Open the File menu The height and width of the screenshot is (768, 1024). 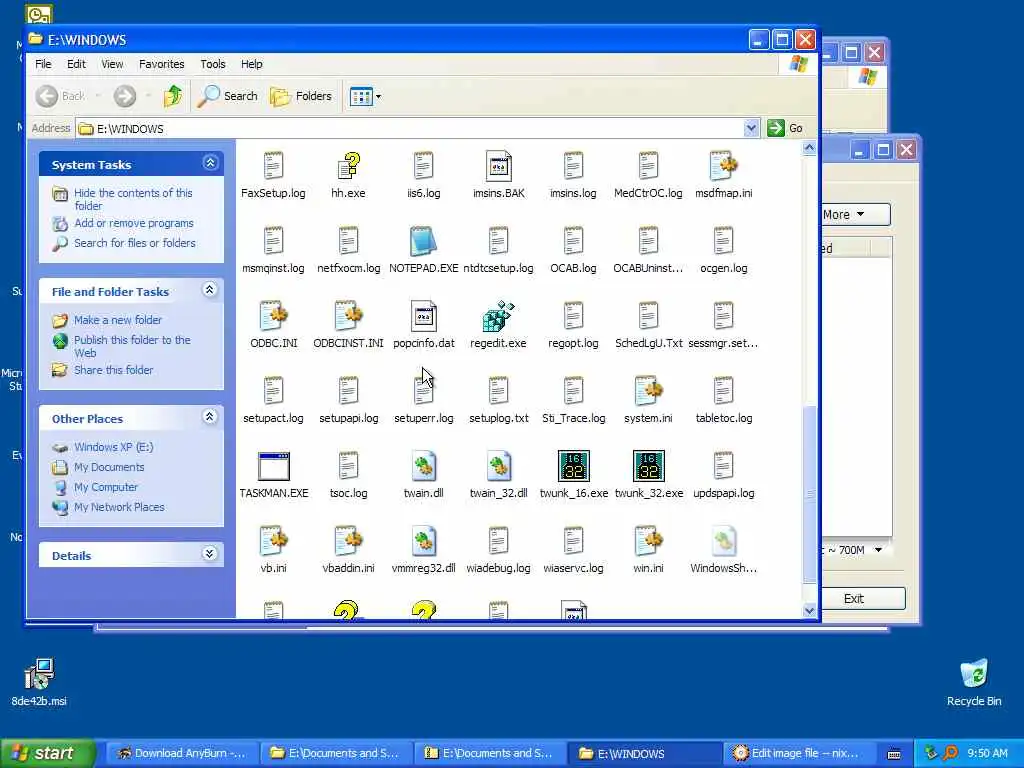tap(43, 64)
